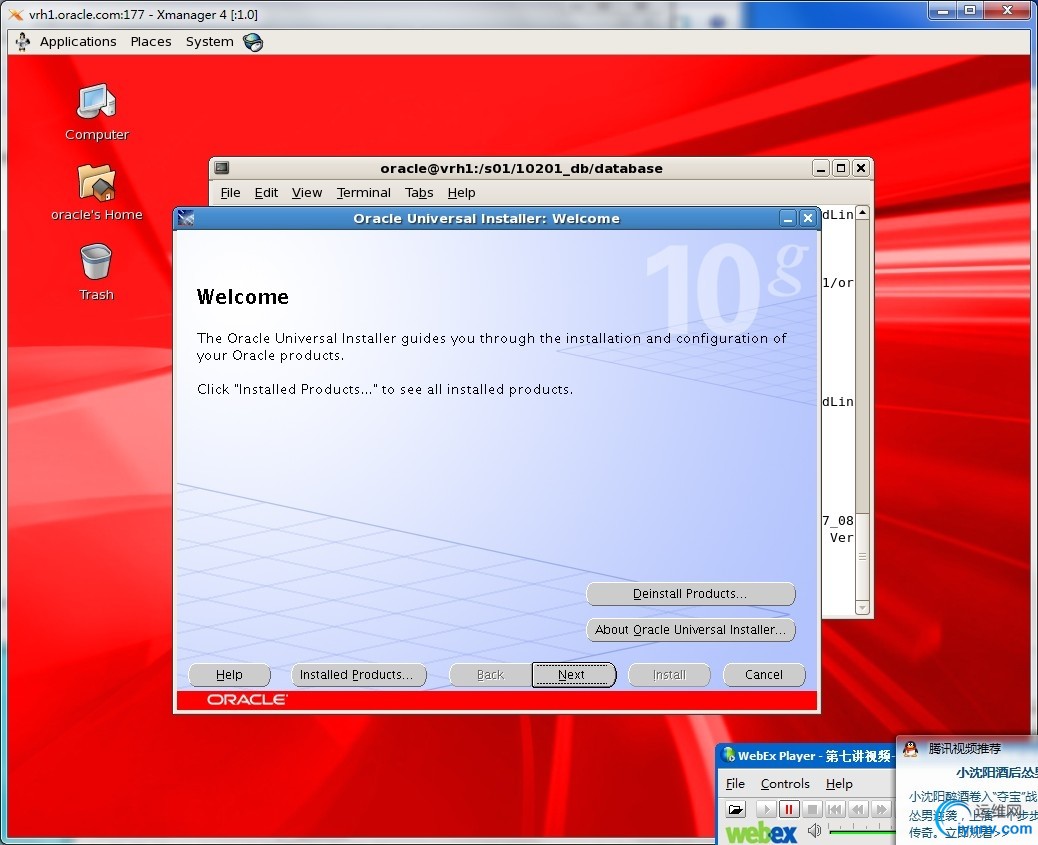1038x845 pixels.
Task: Maximize the terminal window
Action: pos(841,168)
